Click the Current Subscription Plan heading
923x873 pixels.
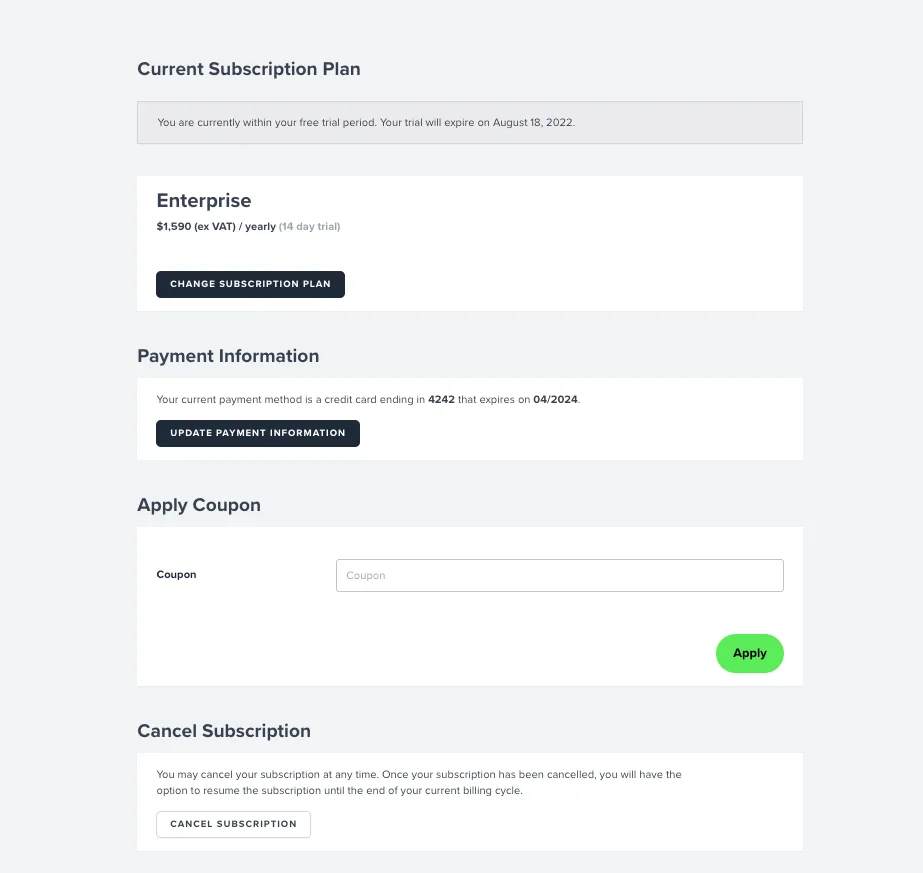pos(248,69)
